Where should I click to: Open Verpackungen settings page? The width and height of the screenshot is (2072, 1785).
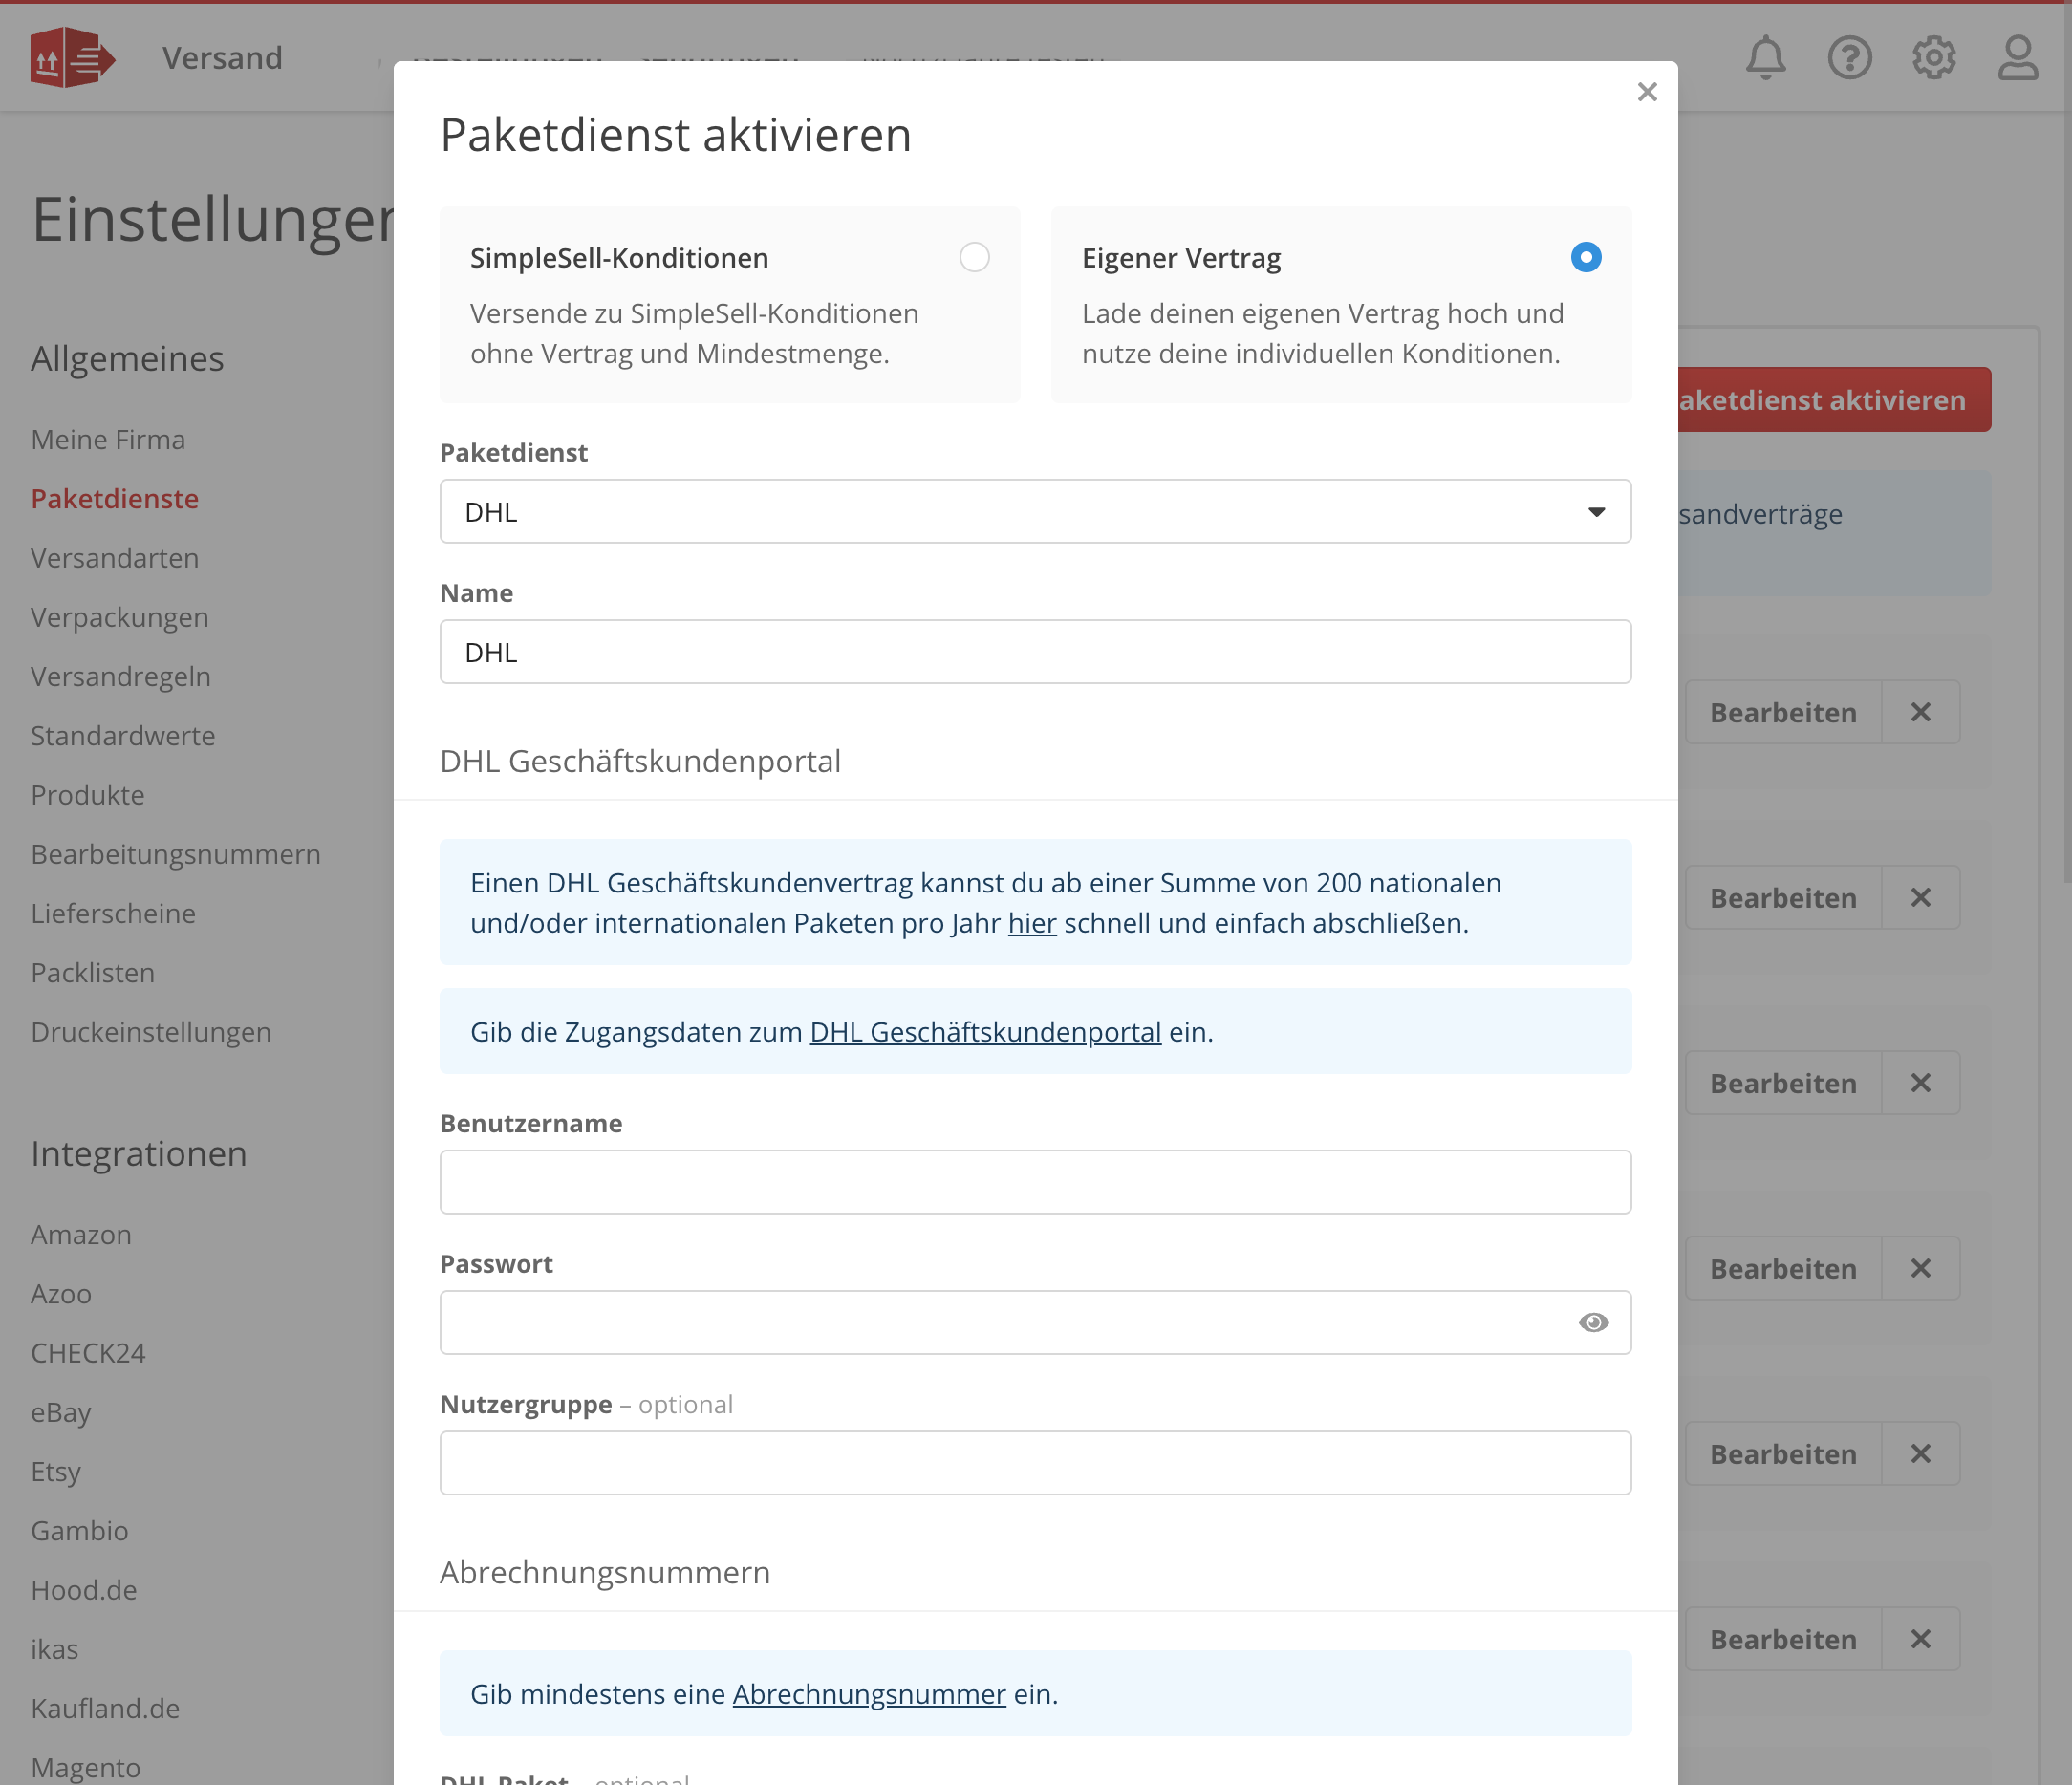coord(120,617)
